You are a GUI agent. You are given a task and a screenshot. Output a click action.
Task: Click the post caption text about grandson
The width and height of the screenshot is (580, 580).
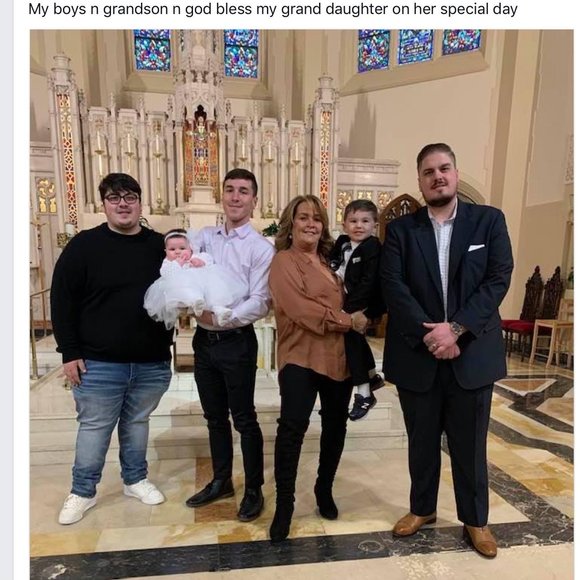(x=273, y=9)
